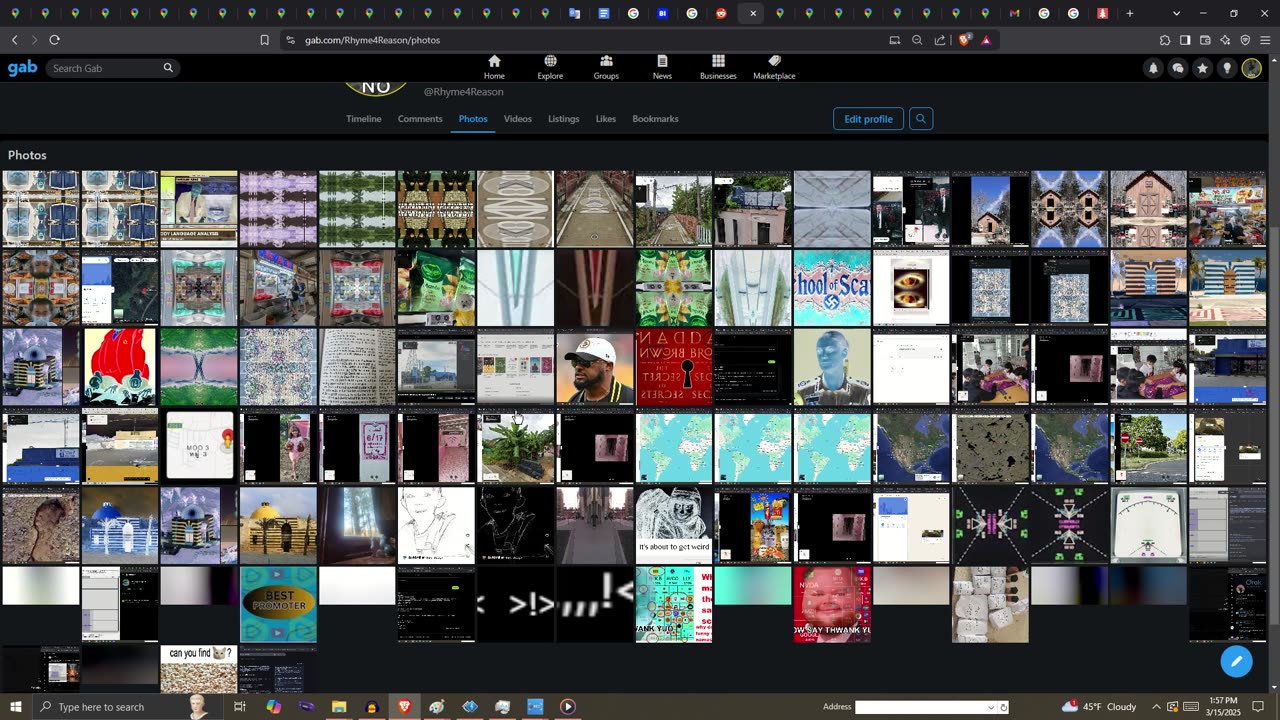Toggle Brave VPN shield icon
The width and height of the screenshot is (1280, 720).
[x=1245, y=40]
